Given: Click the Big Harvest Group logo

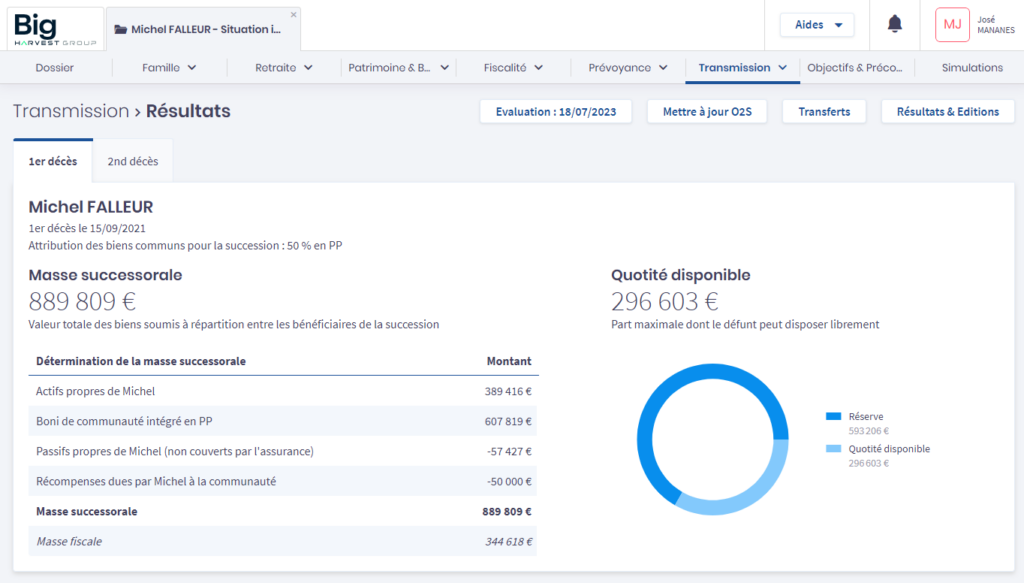Looking at the screenshot, I should (55, 28).
